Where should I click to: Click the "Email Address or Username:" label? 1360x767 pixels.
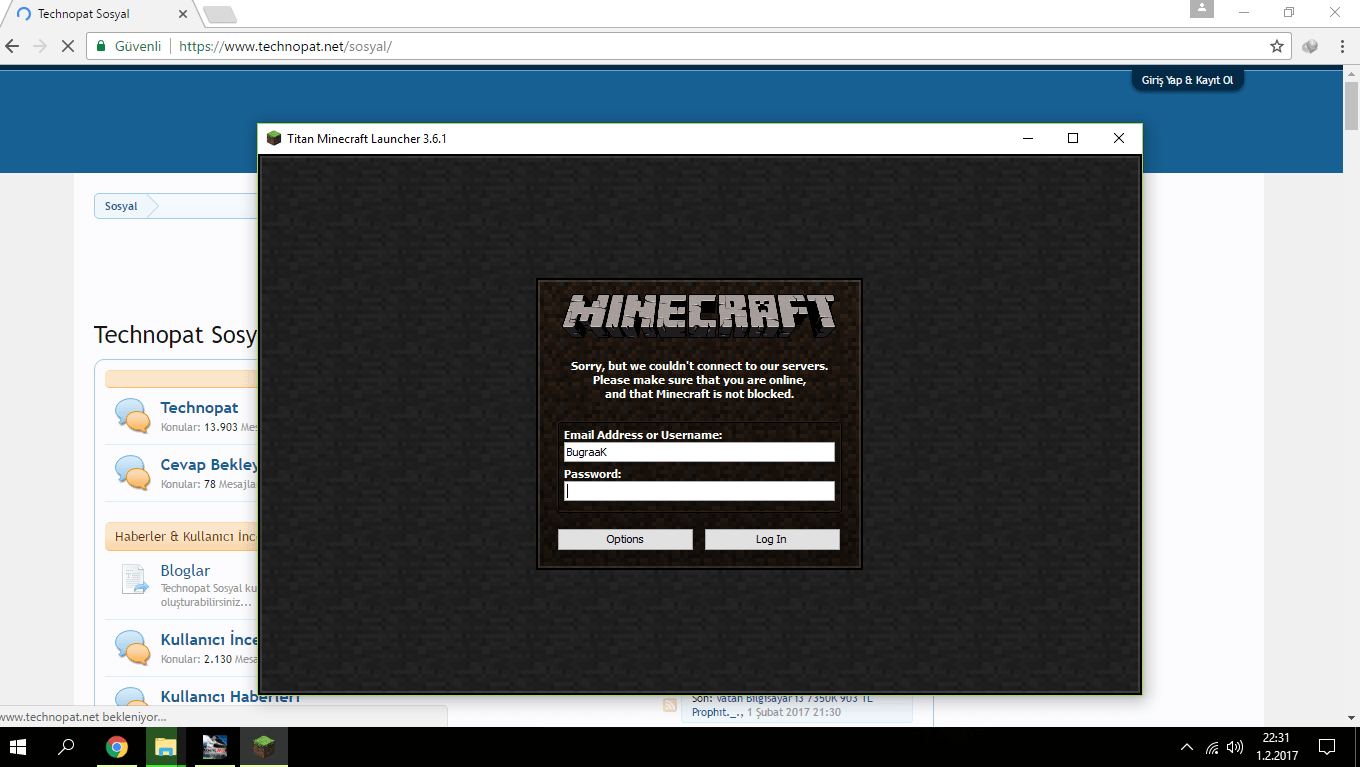tap(643, 435)
